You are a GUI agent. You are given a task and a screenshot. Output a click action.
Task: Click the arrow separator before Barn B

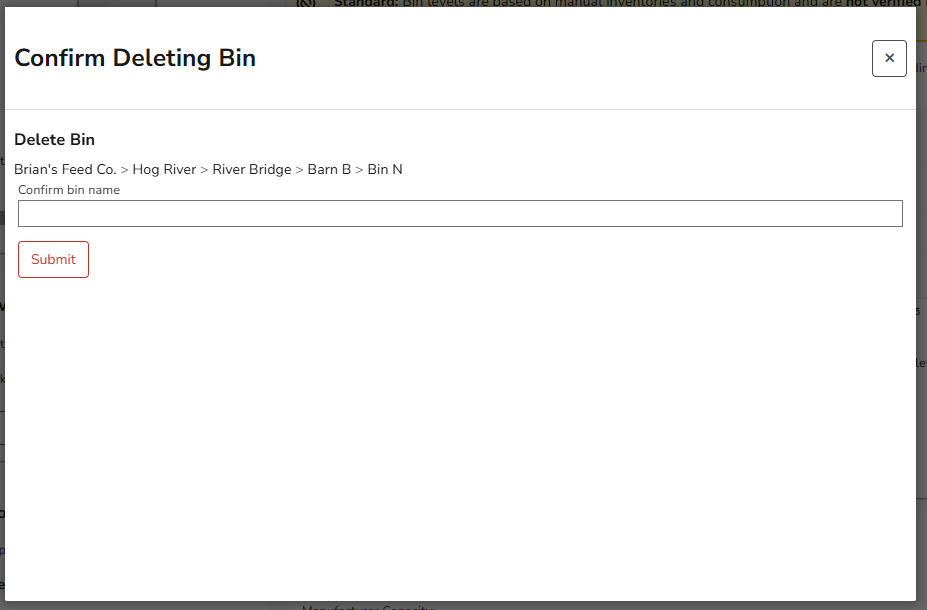pyautogui.click(x=299, y=170)
